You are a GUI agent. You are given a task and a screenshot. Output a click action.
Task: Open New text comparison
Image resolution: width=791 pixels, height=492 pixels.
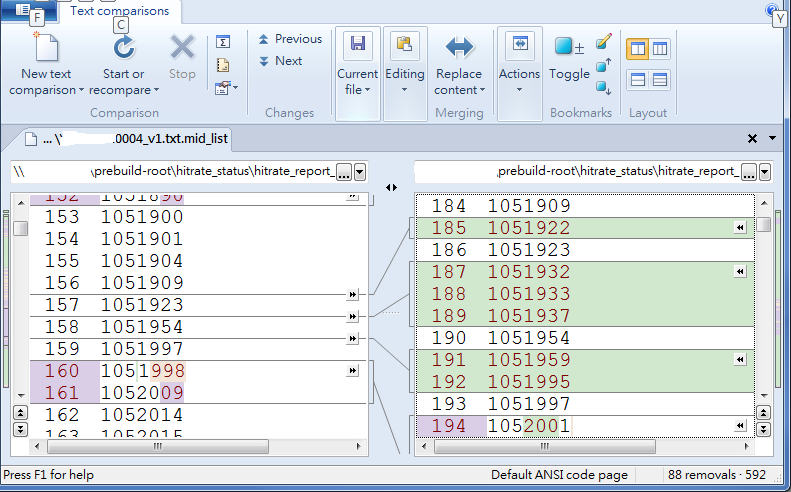click(46, 63)
